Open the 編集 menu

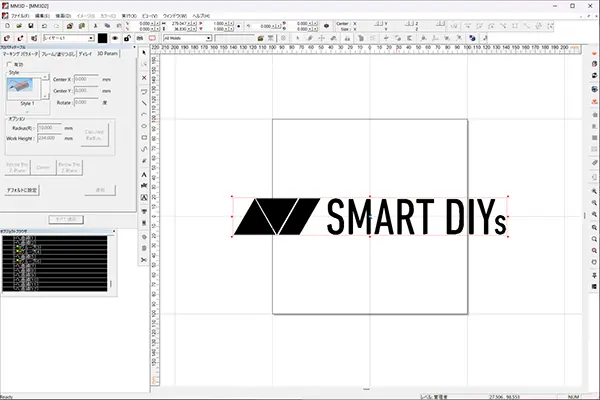point(42,16)
